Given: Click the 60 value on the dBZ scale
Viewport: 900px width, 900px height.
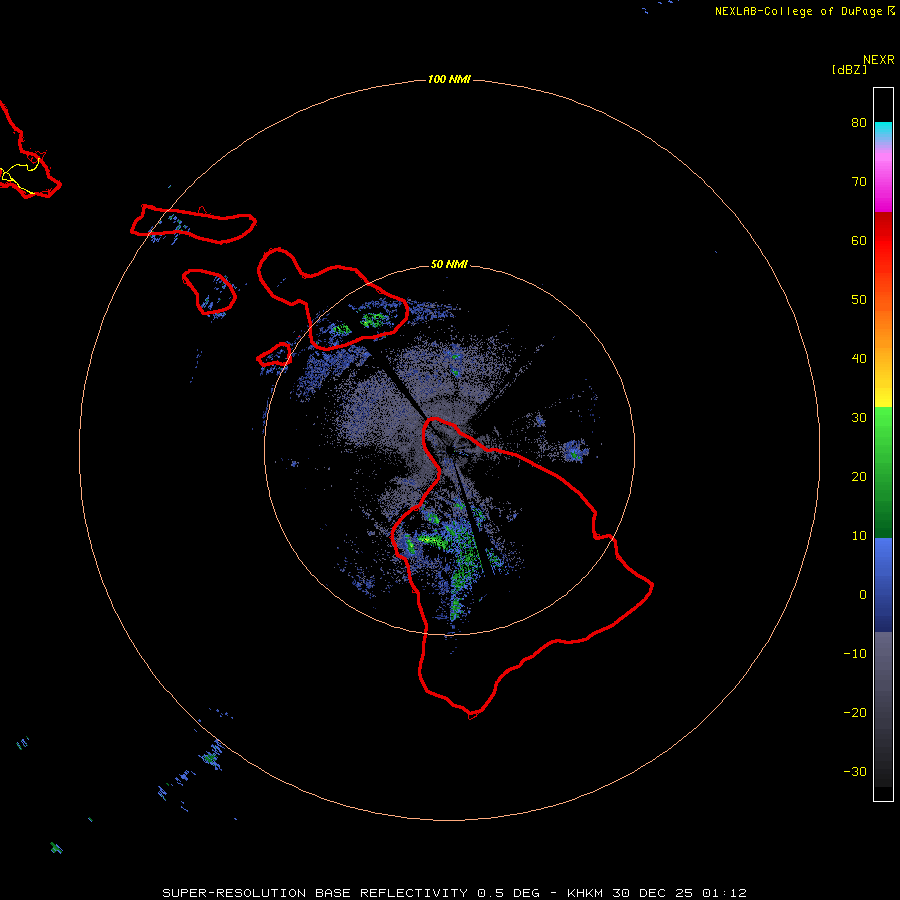Looking at the screenshot, I should [x=859, y=241].
